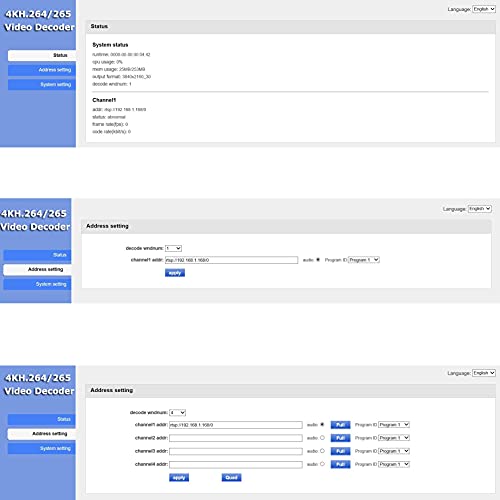Click channel2 addr input field
Screen dimensions: 500x500
pyautogui.click(x=236, y=438)
